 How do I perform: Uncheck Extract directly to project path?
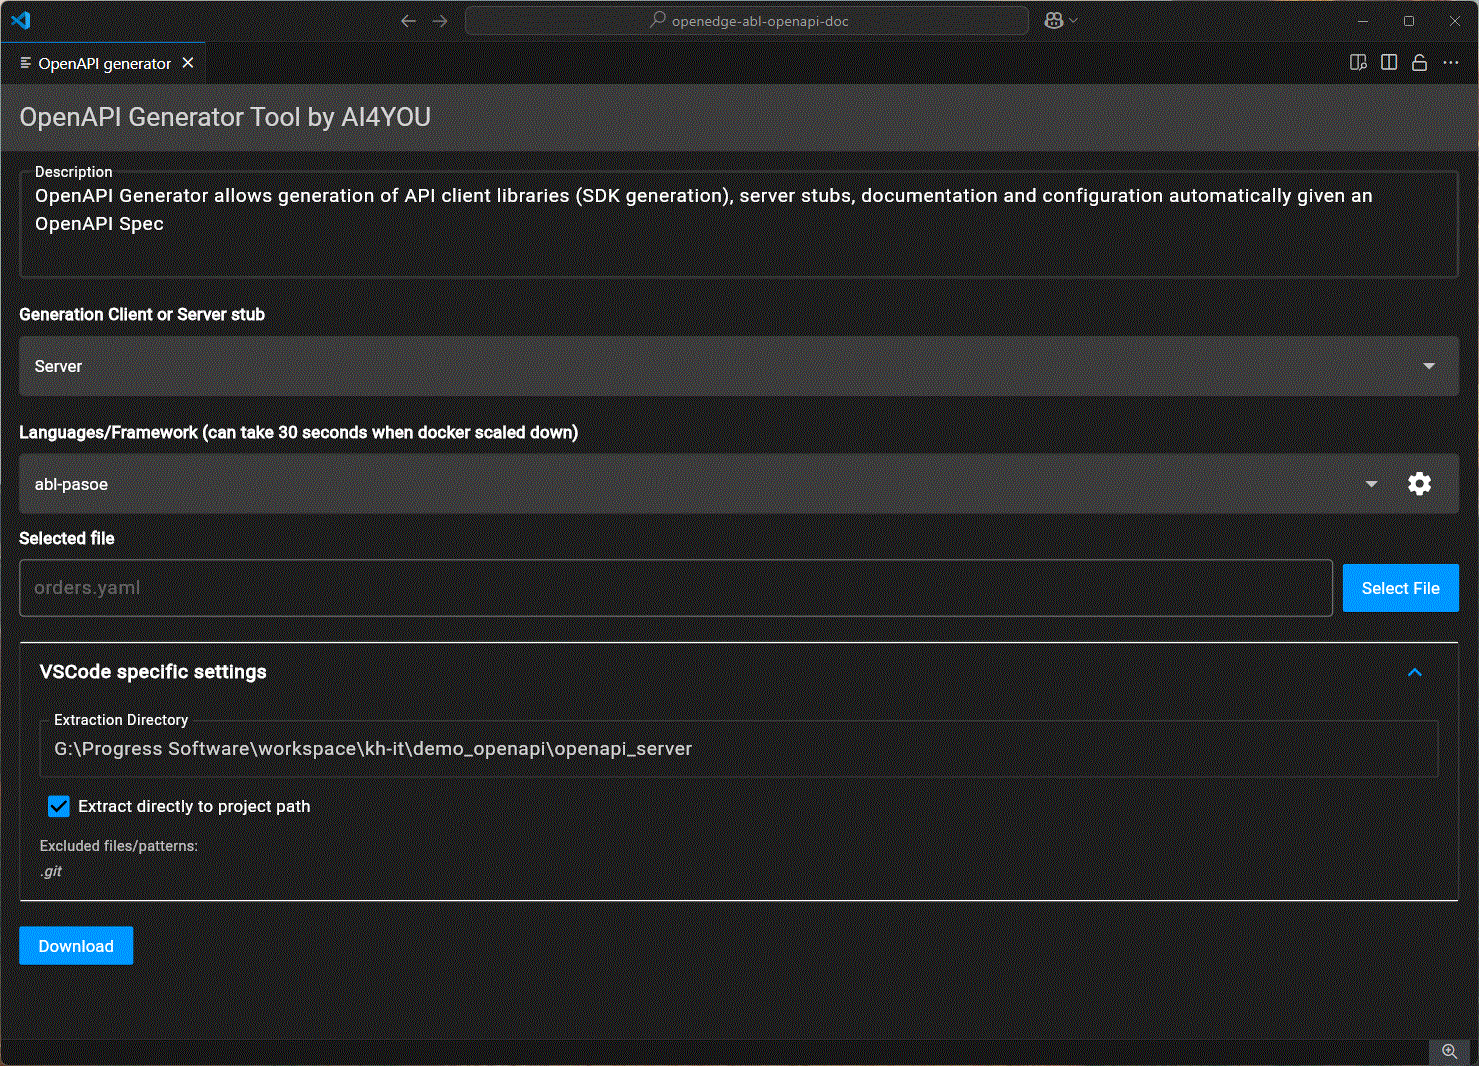click(x=59, y=806)
